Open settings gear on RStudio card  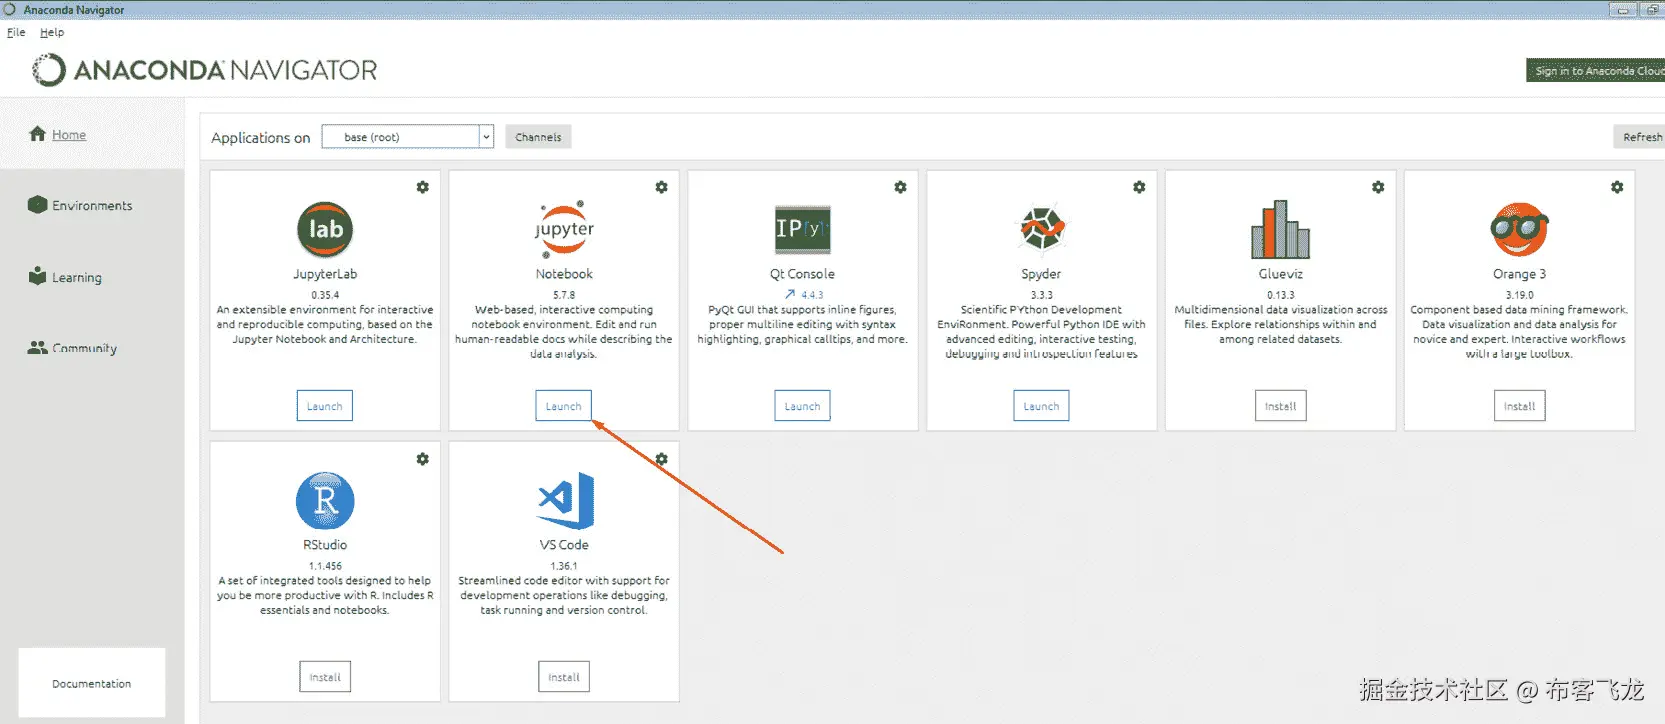pyautogui.click(x=423, y=459)
